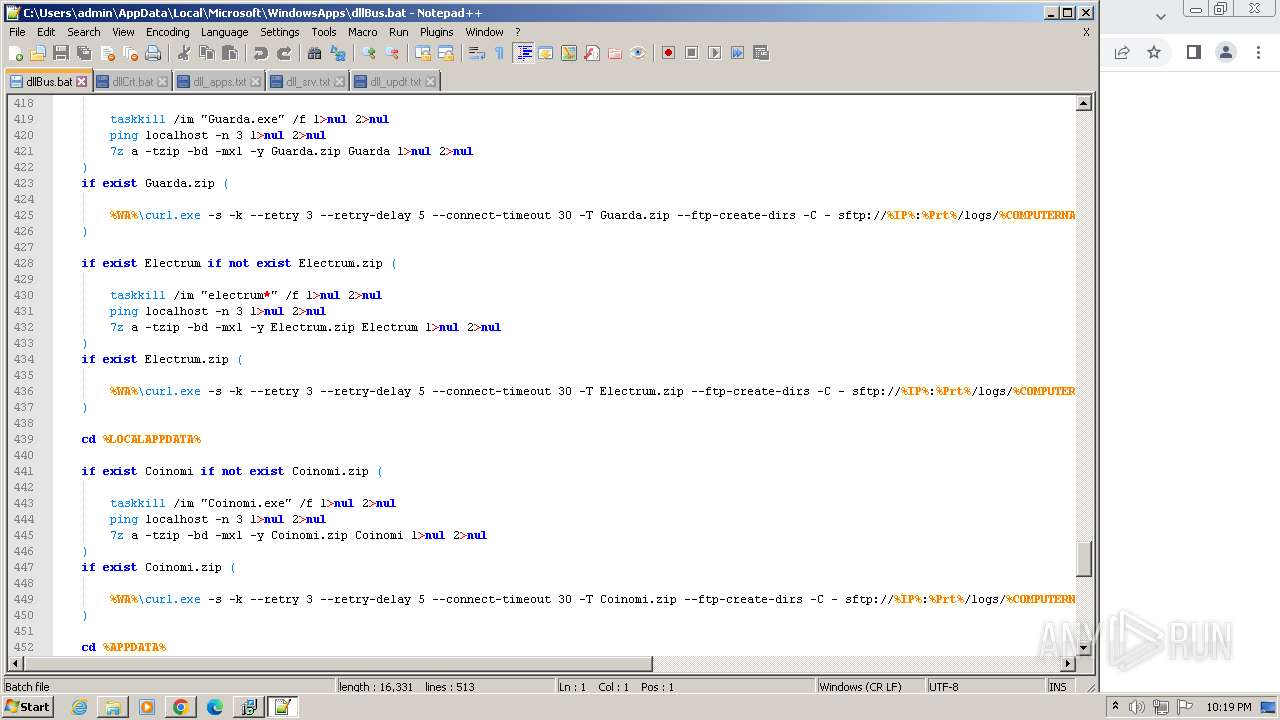Open the File menu

tap(17, 32)
